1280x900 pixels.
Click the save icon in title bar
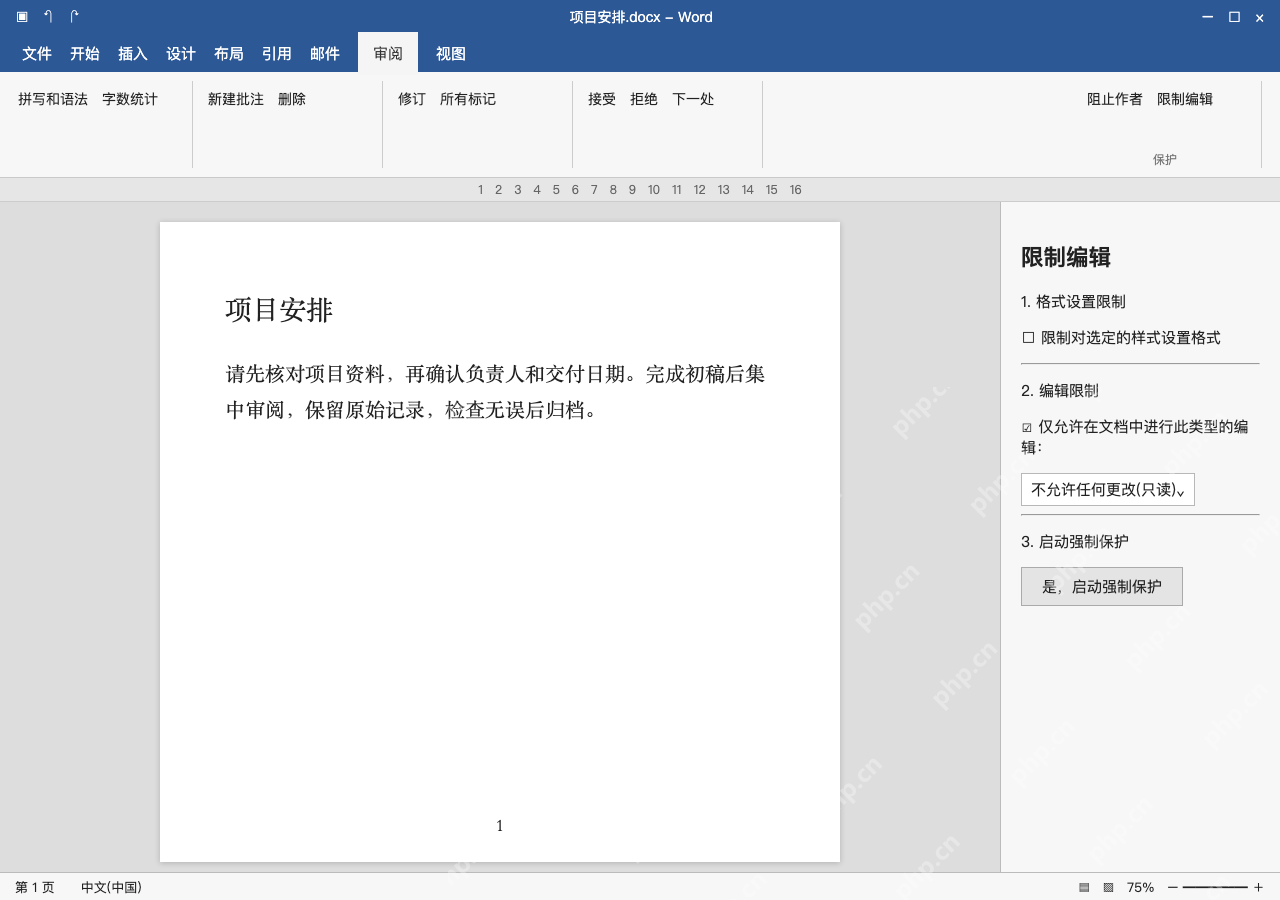point(22,17)
